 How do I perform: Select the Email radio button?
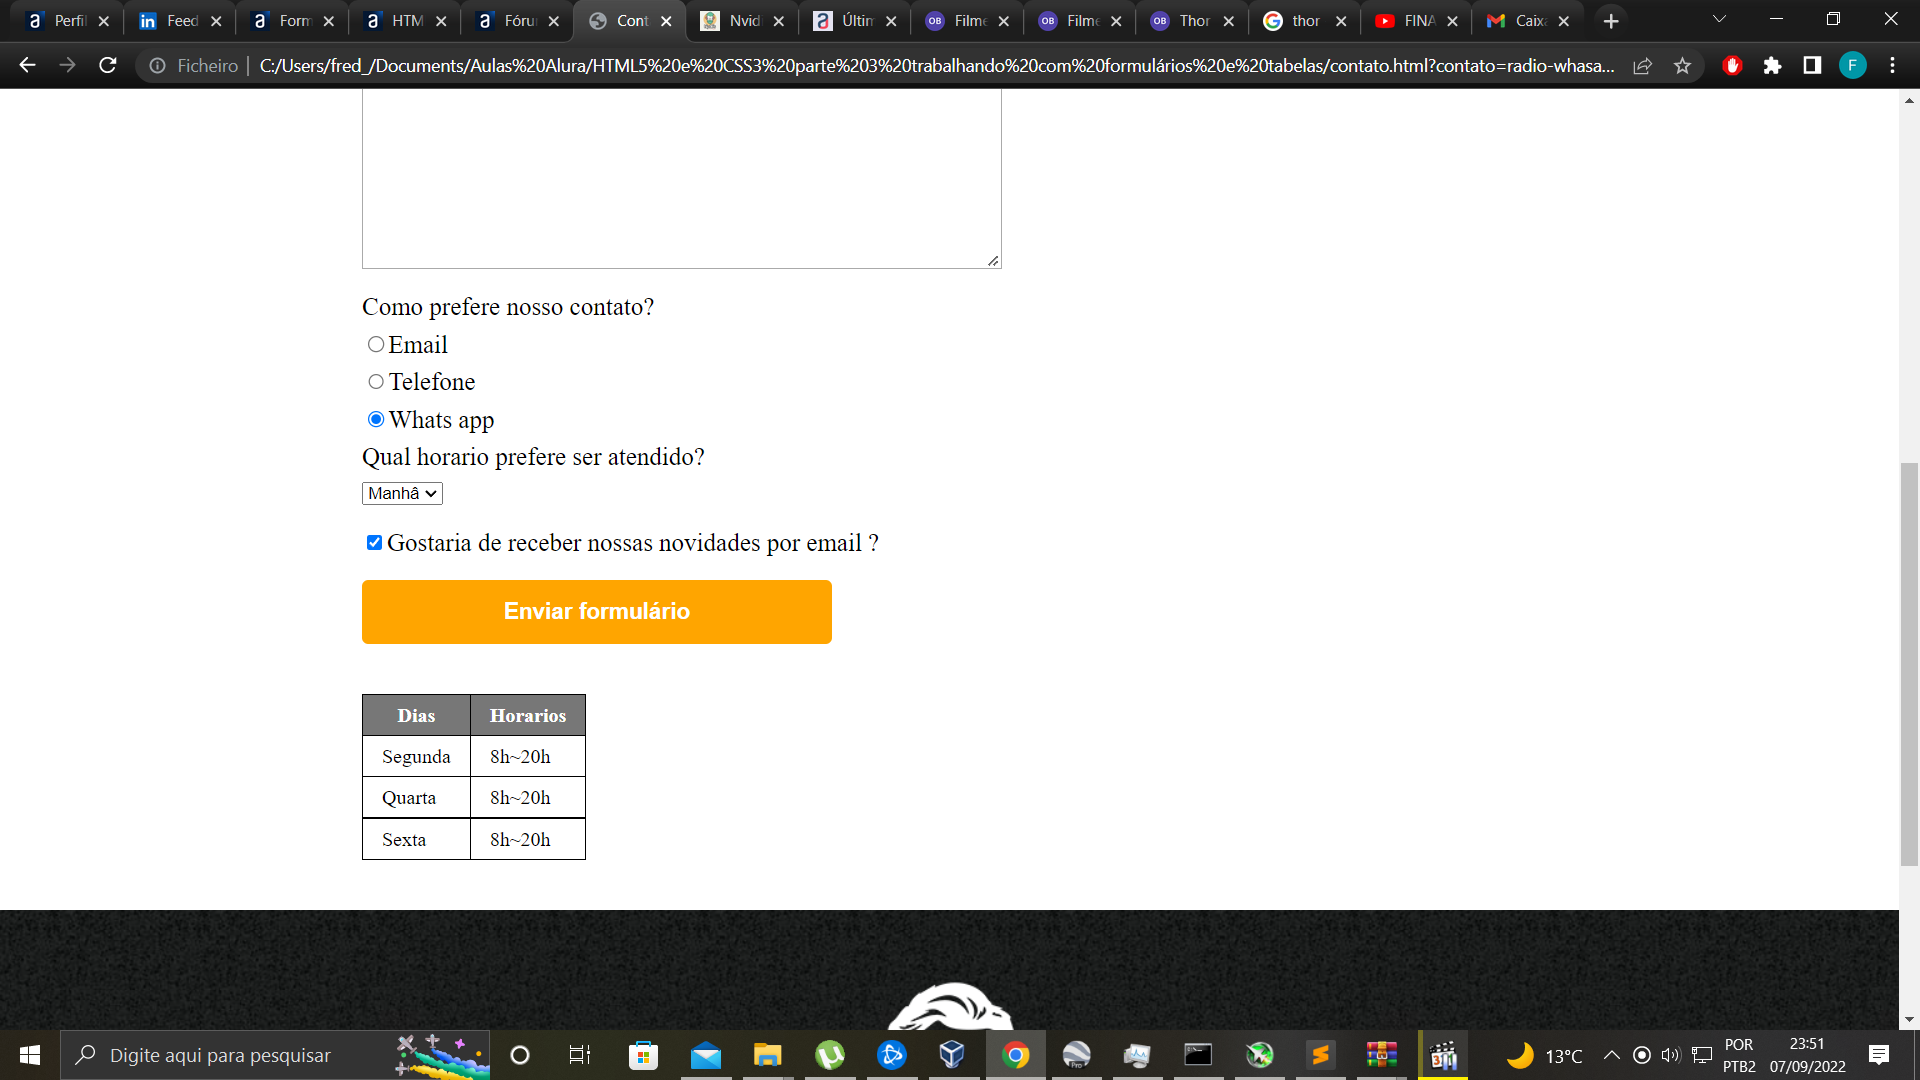tap(375, 344)
